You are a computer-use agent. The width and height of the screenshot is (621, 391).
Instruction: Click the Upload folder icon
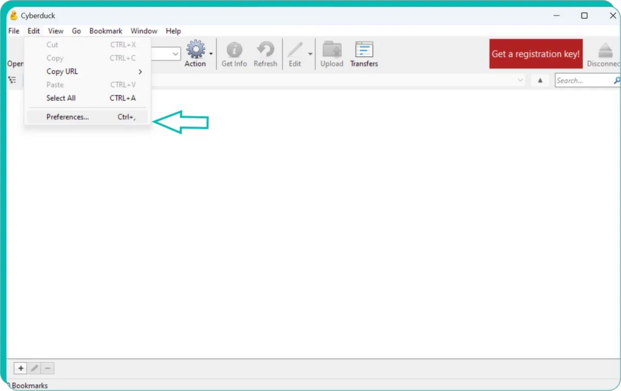click(x=332, y=50)
